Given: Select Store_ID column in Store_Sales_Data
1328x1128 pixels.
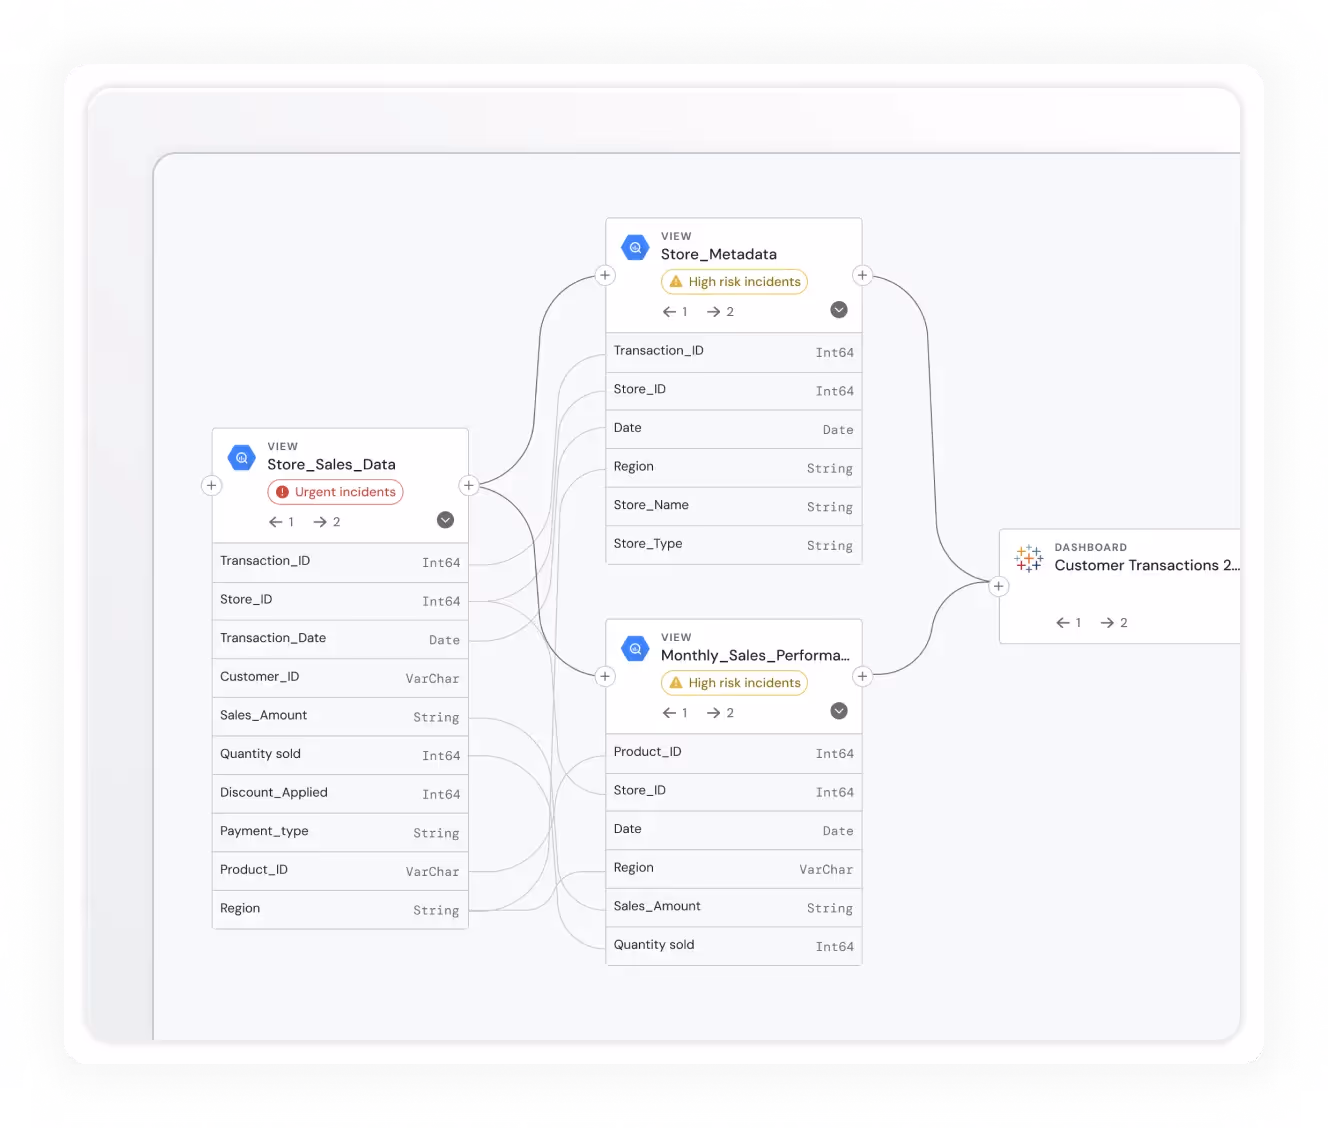Looking at the screenshot, I should point(340,601).
